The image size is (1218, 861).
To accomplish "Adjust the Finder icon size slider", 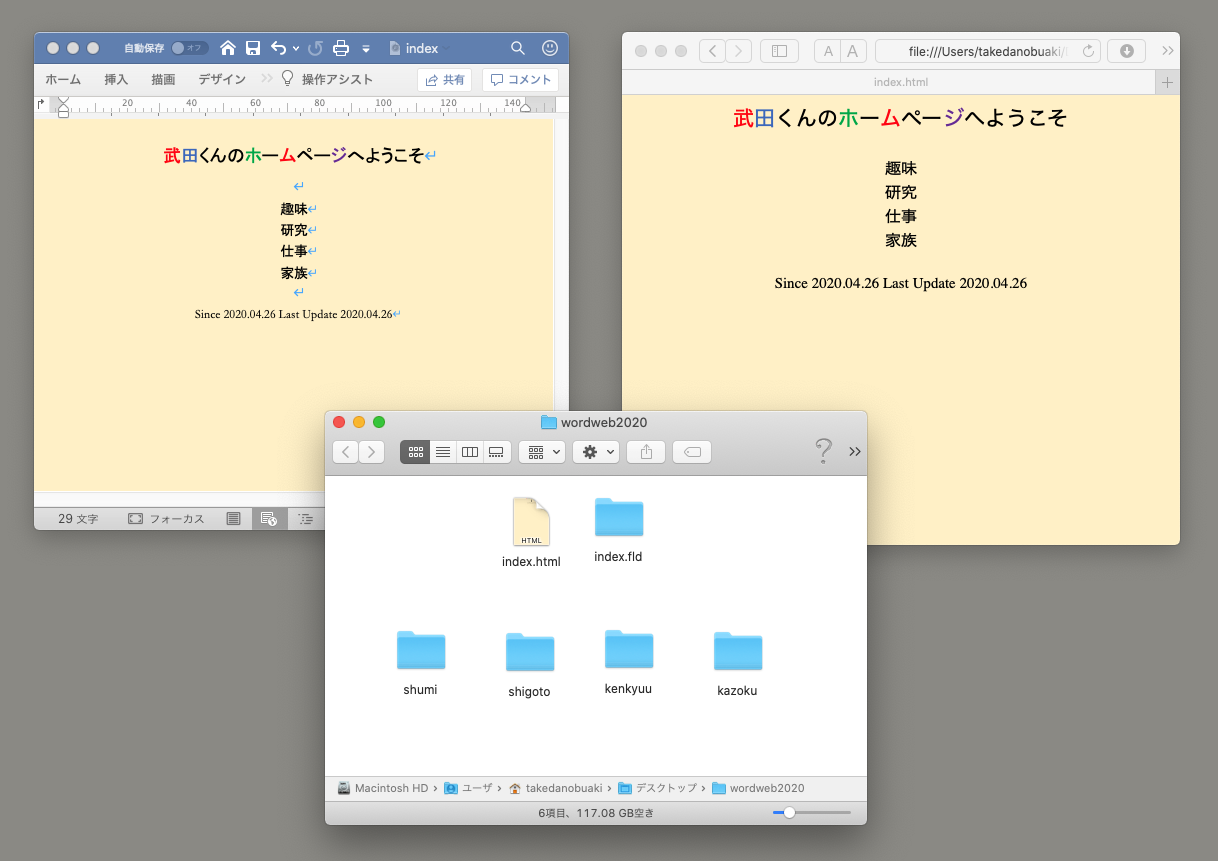I will tap(789, 813).
